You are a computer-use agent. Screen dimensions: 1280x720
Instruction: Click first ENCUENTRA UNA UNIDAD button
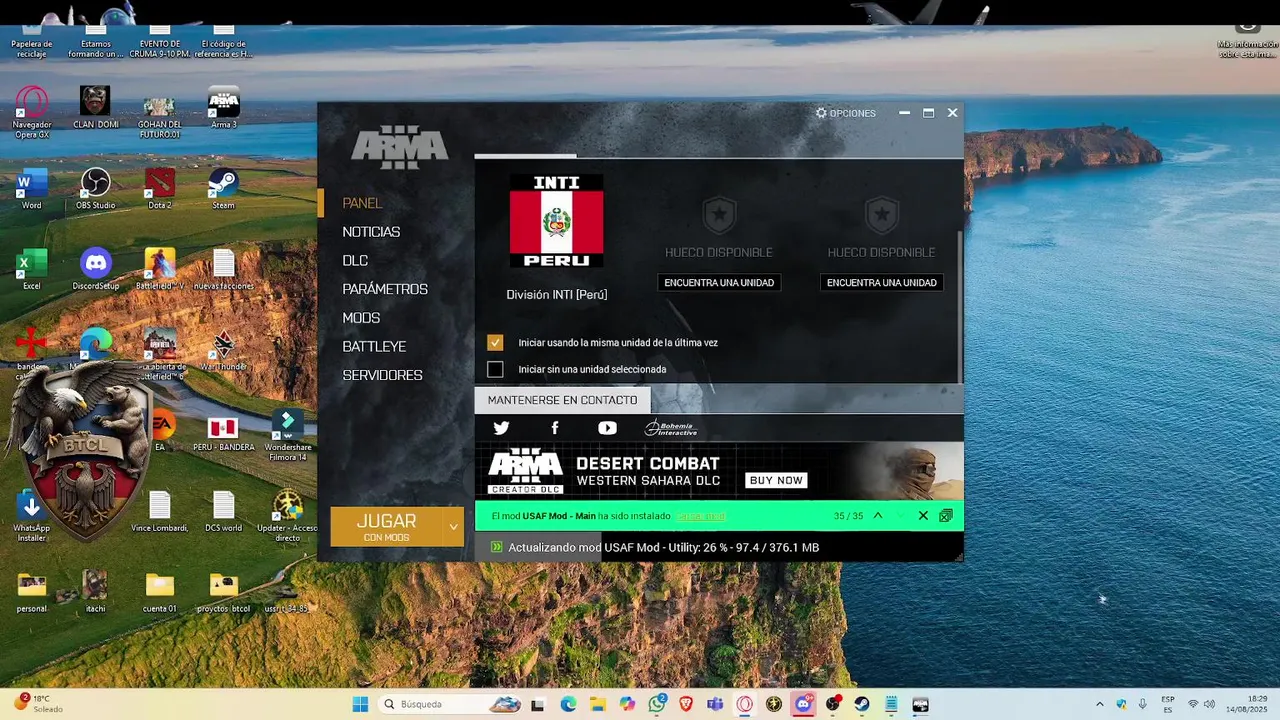719,283
